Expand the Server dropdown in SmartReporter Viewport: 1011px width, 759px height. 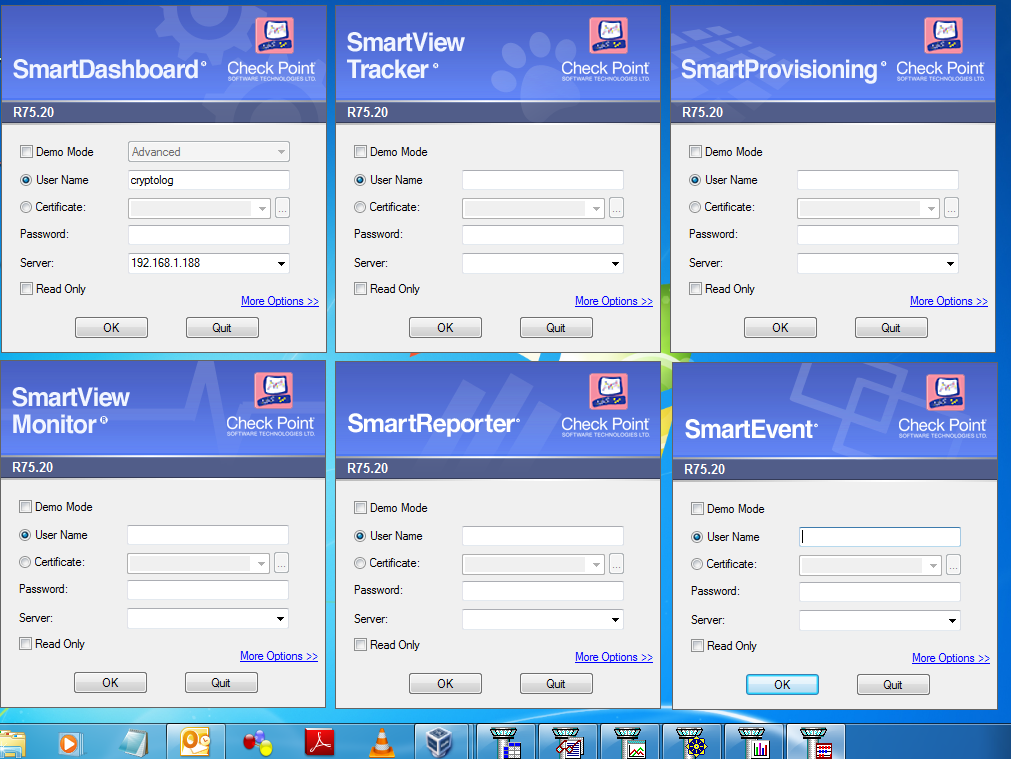point(615,620)
